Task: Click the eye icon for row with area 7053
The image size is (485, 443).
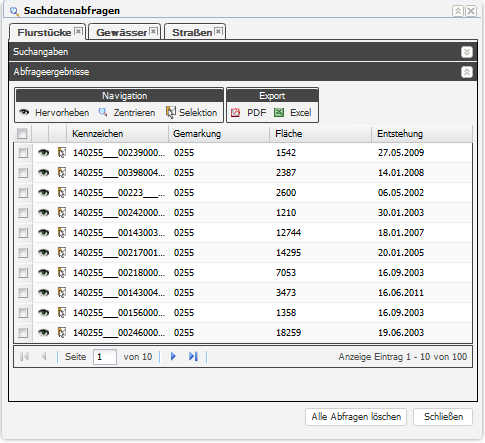Action: pos(43,273)
